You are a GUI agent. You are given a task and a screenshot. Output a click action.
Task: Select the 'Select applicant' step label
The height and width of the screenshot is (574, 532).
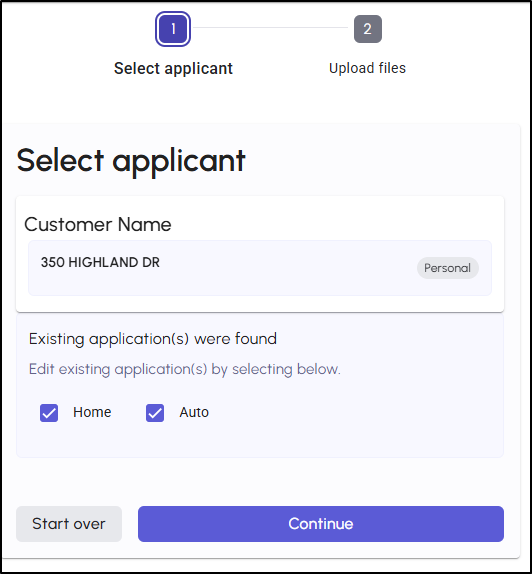173,68
